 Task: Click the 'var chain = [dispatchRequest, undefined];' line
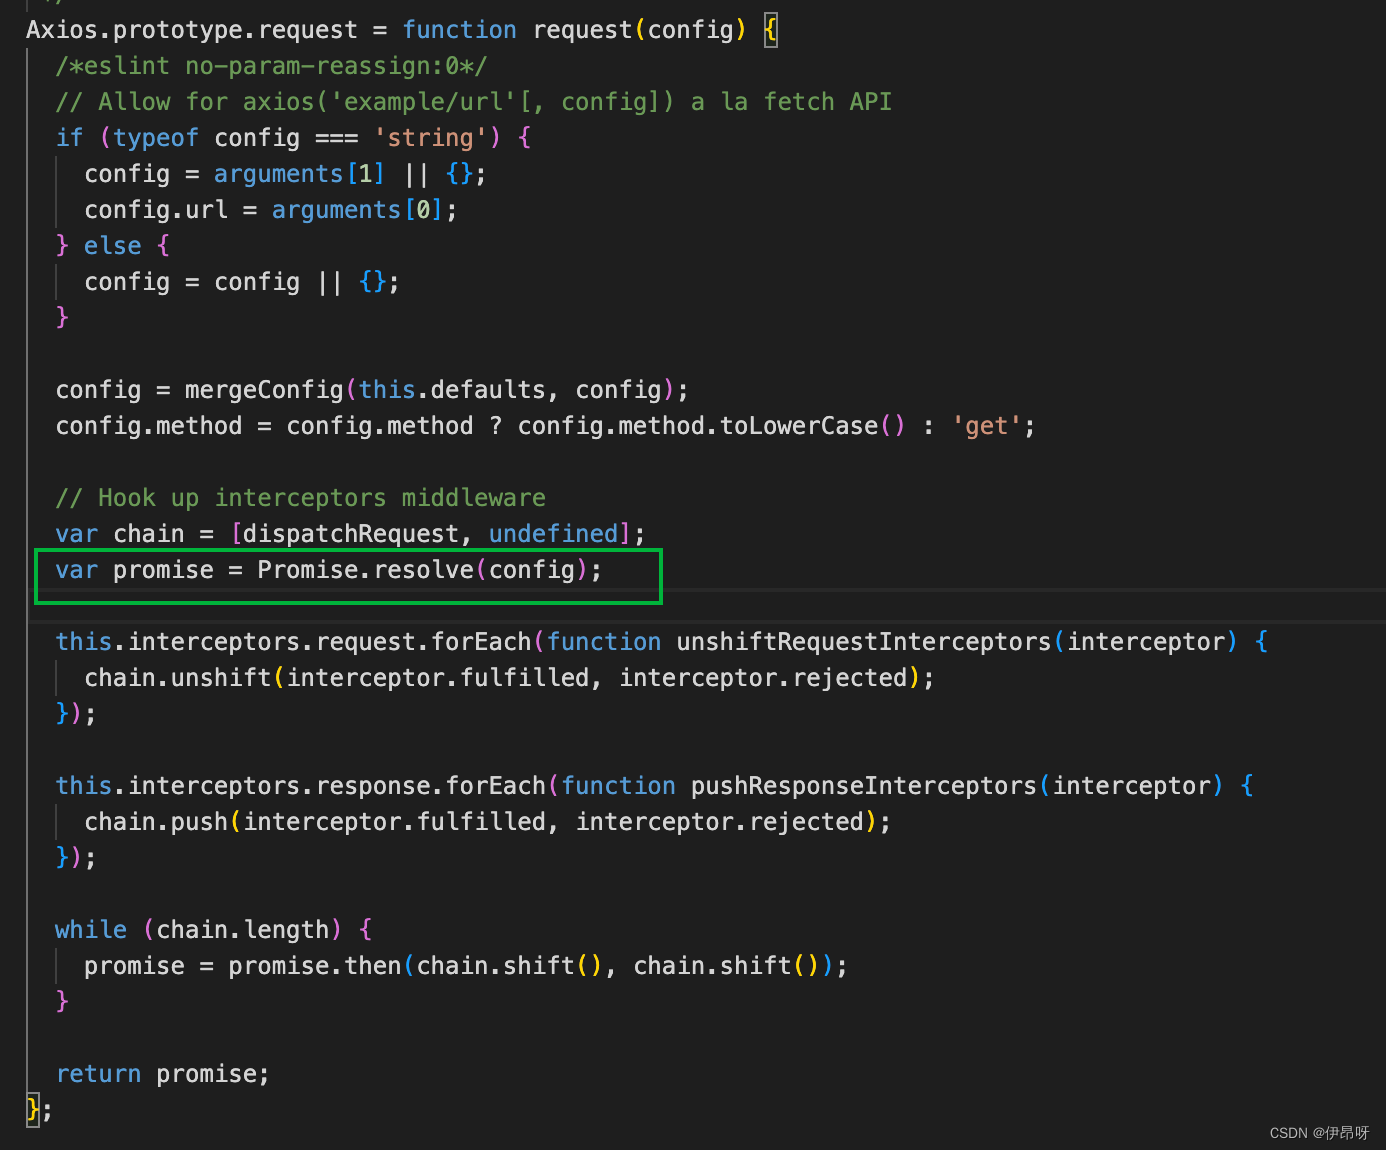coord(350,534)
